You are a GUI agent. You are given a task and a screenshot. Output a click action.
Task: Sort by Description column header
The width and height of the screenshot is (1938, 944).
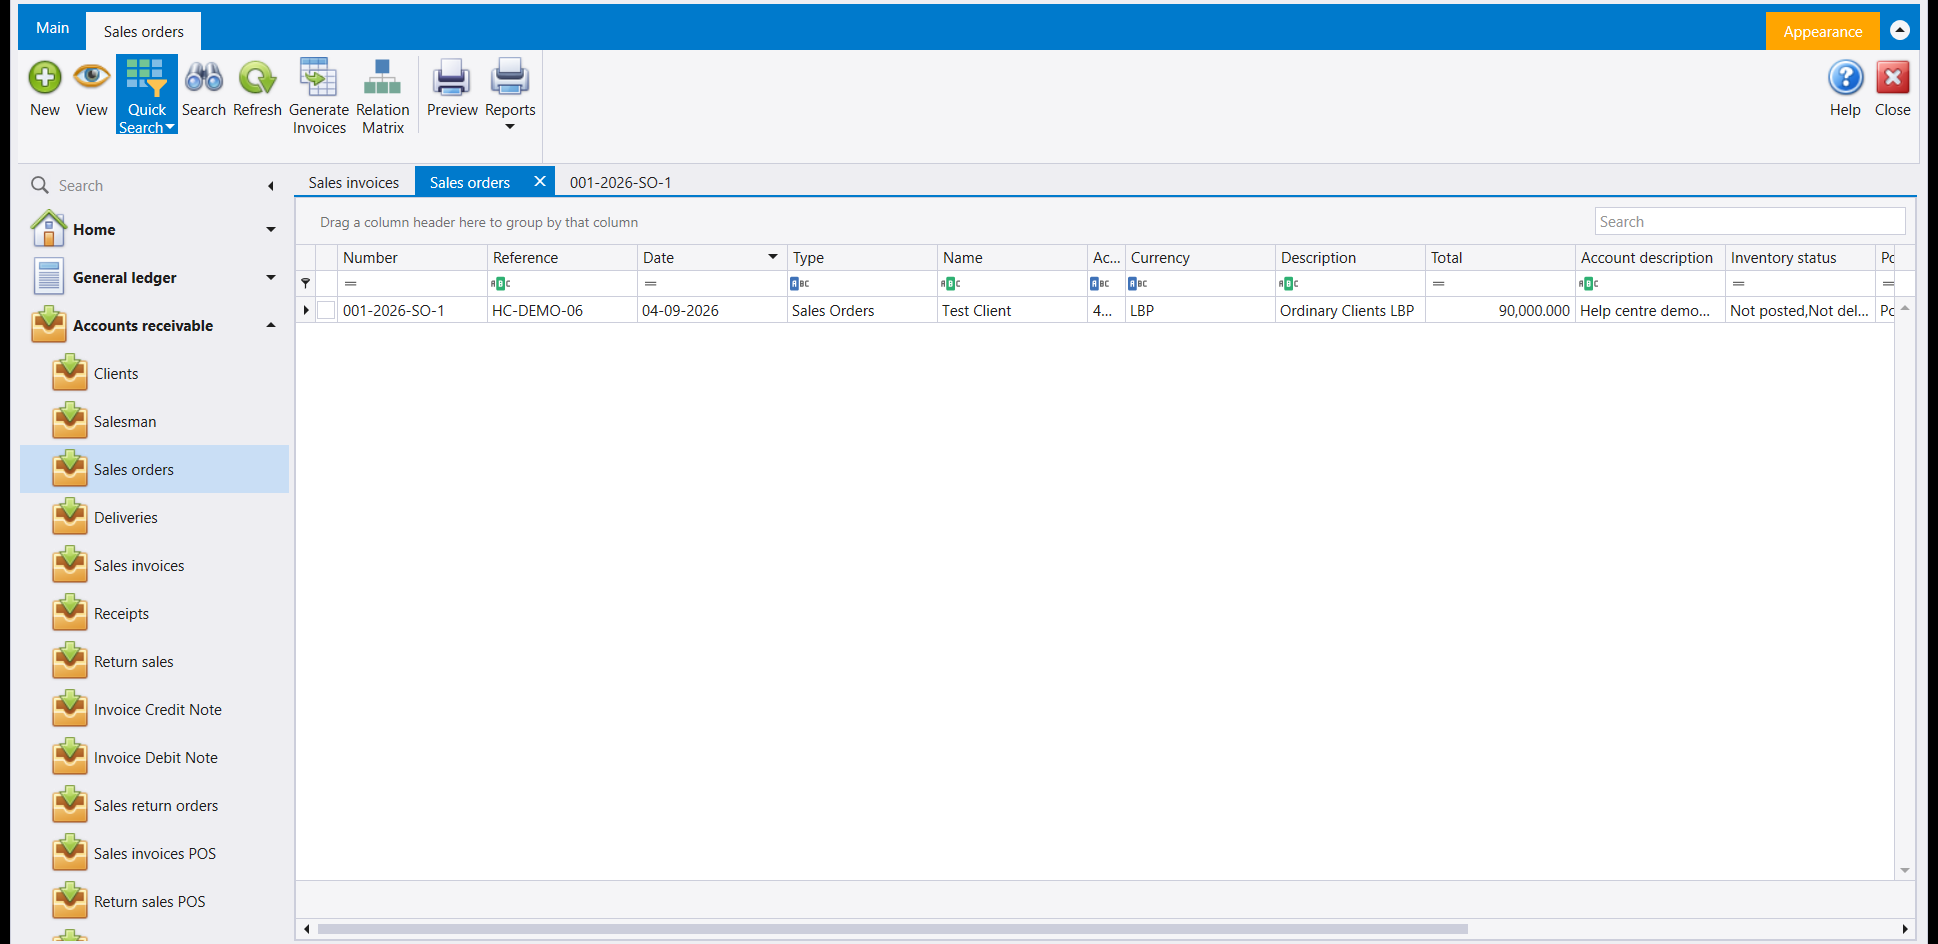click(x=1350, y=258)
